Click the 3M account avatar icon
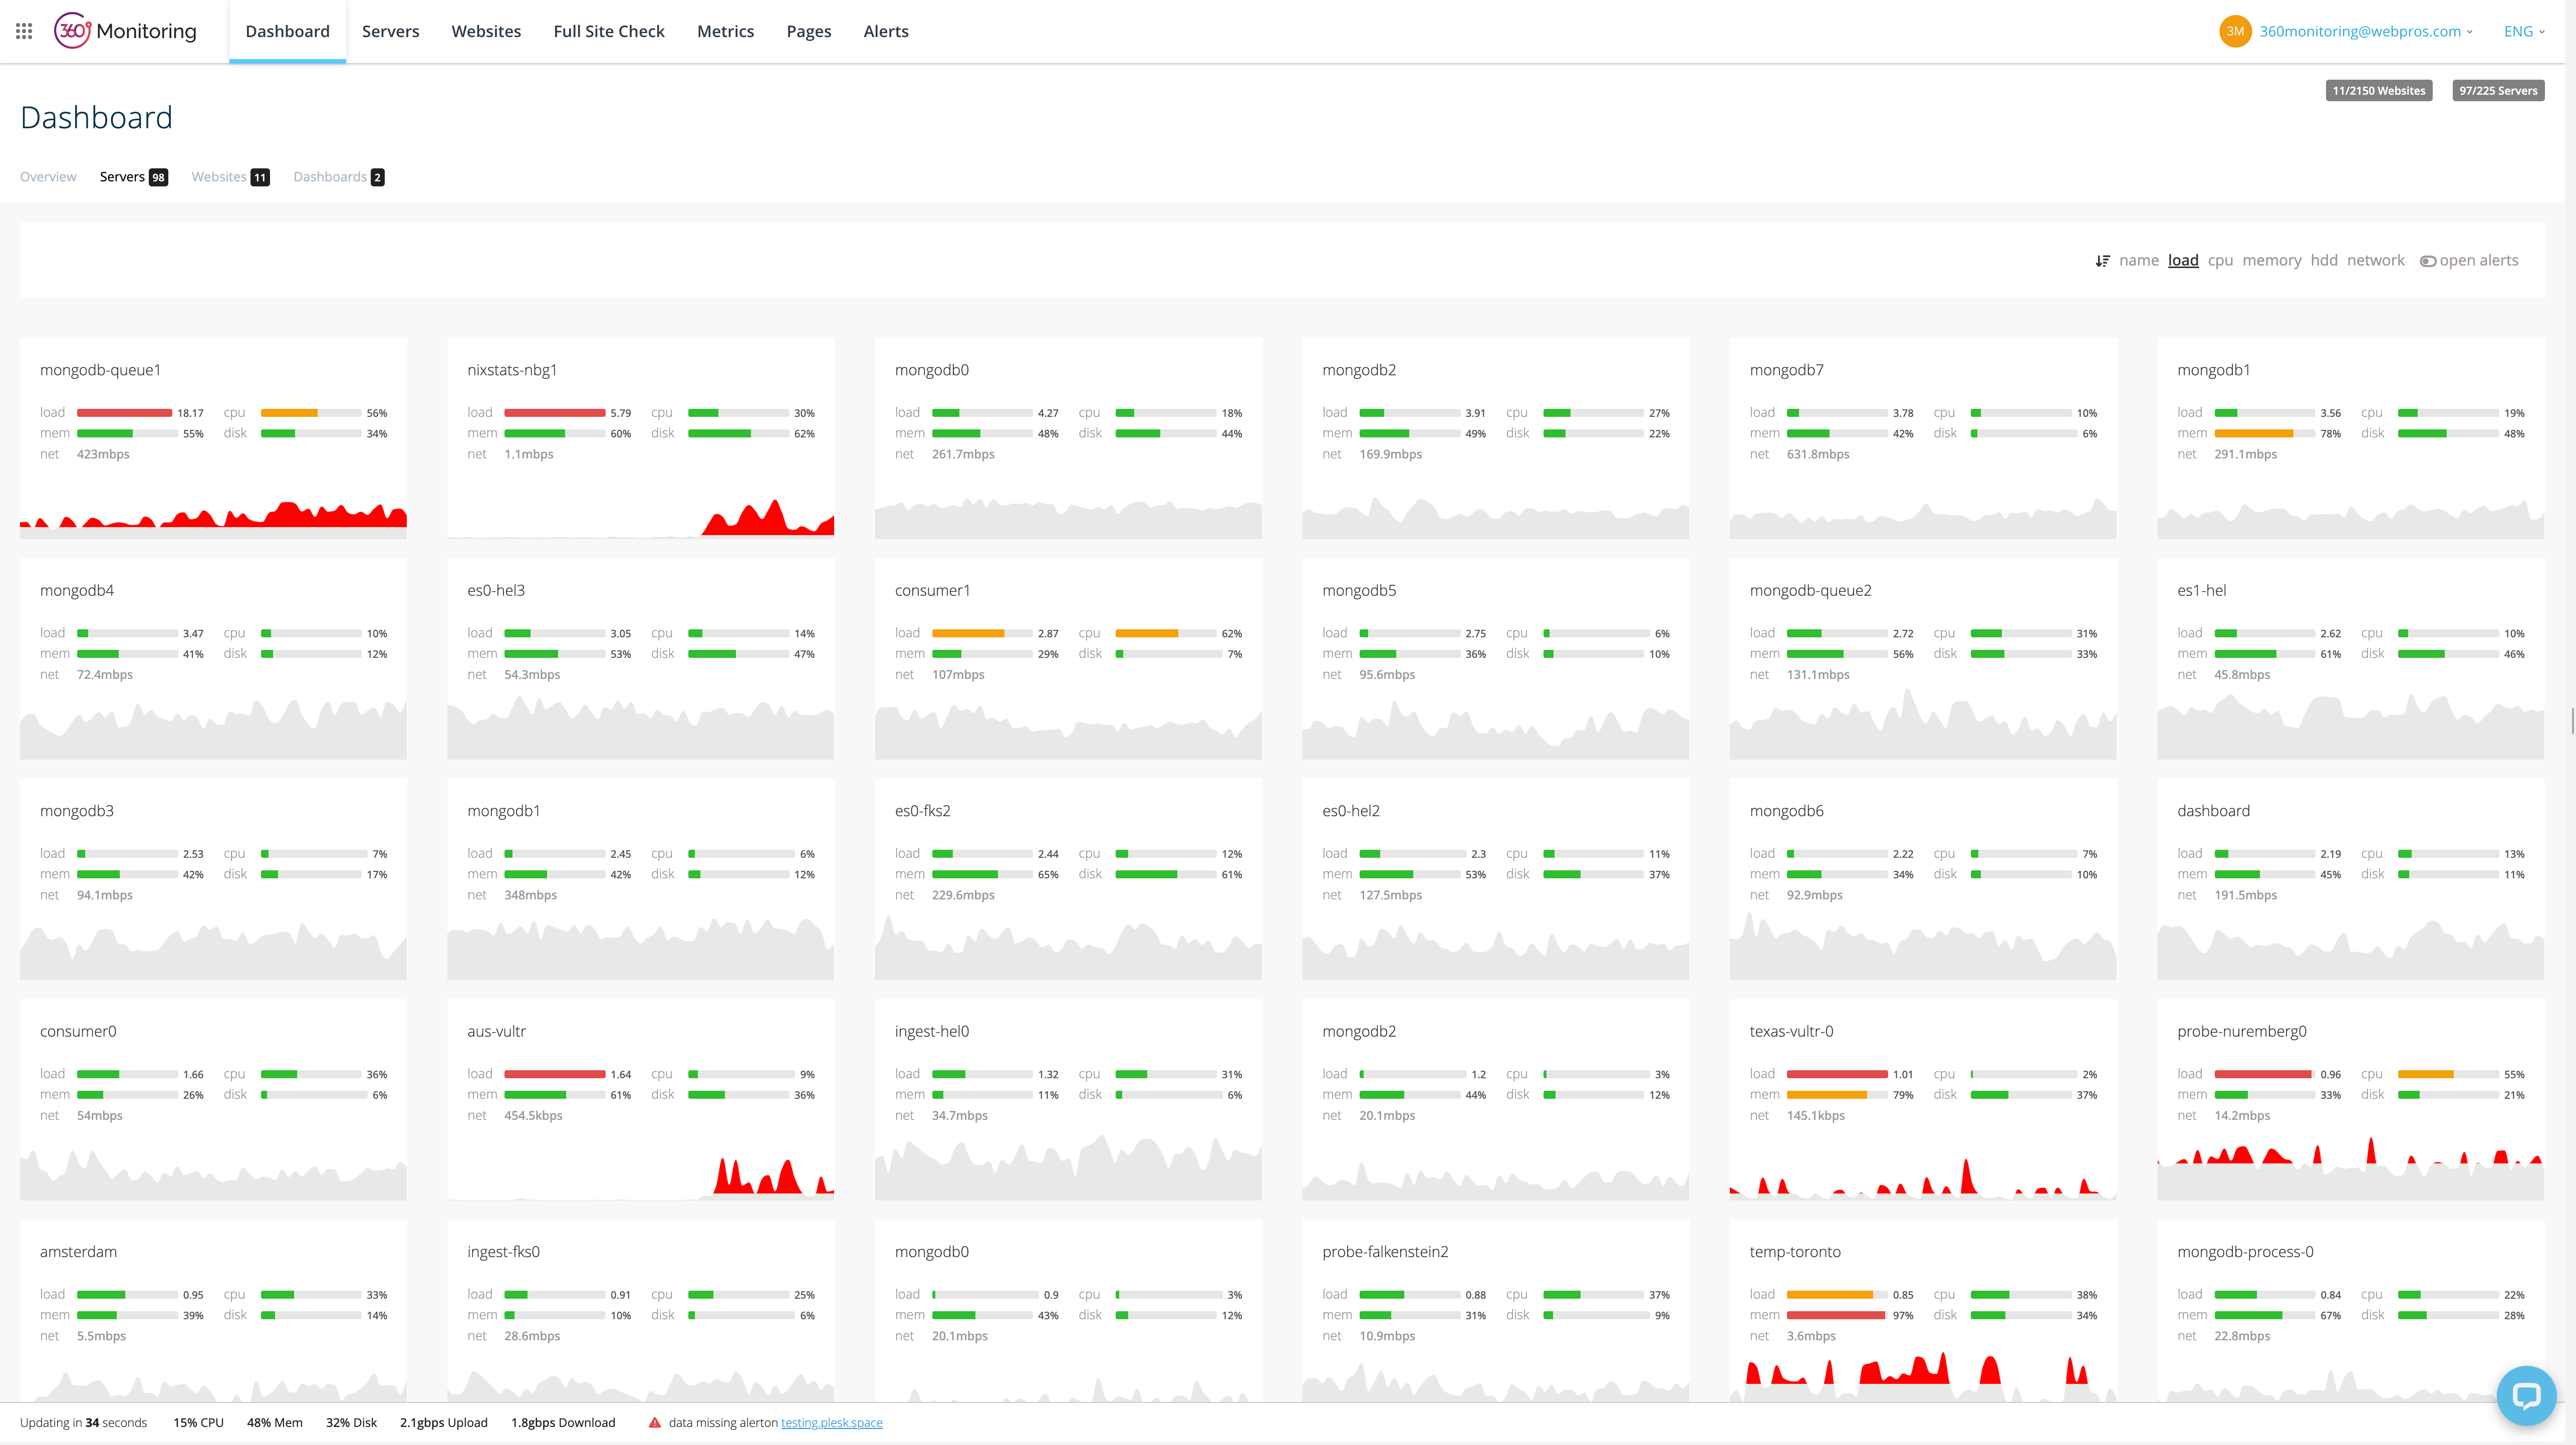The width and height of the screenshot is (2576, 1445). [2236, 31]
